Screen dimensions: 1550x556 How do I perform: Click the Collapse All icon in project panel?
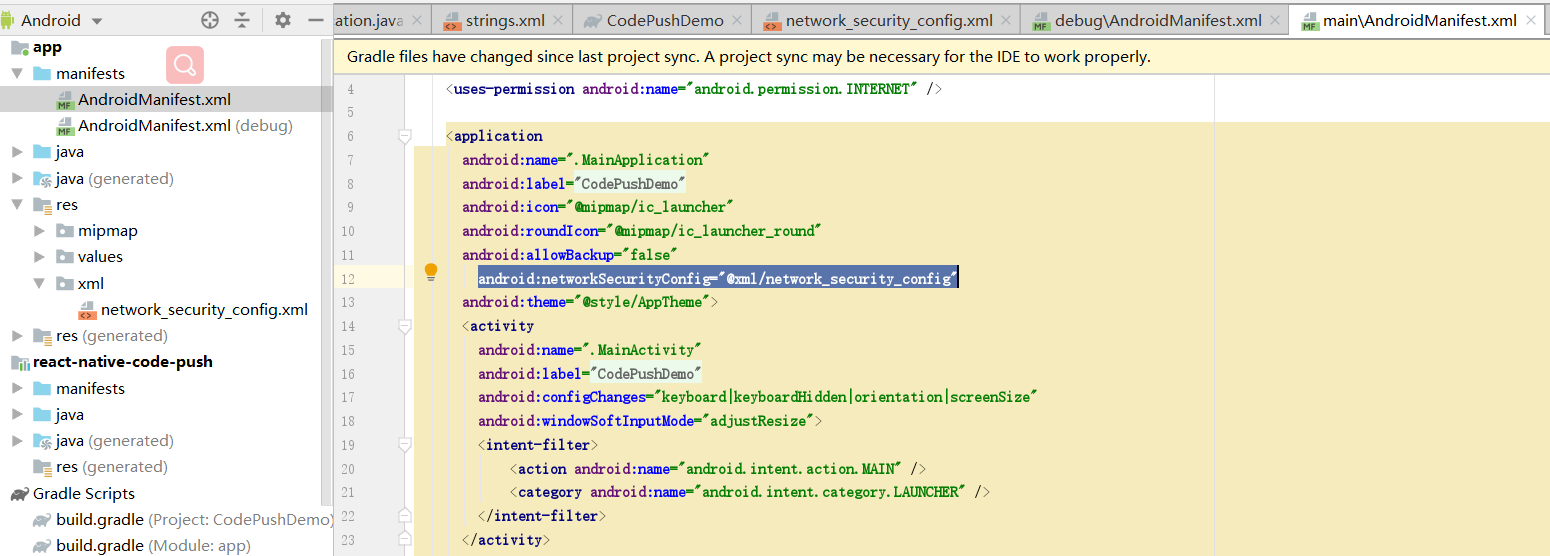[x=242, y=20]
